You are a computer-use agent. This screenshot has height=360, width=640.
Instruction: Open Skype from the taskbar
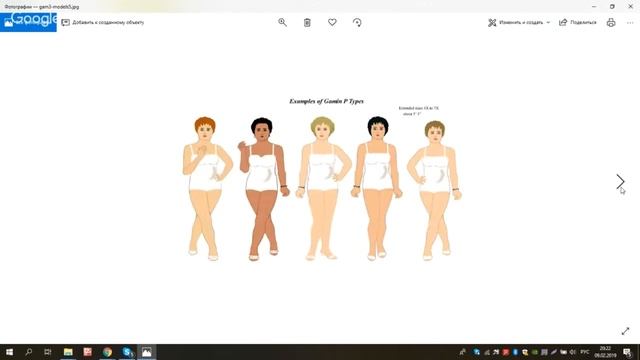pyautogui.click(x=127, y=352)
